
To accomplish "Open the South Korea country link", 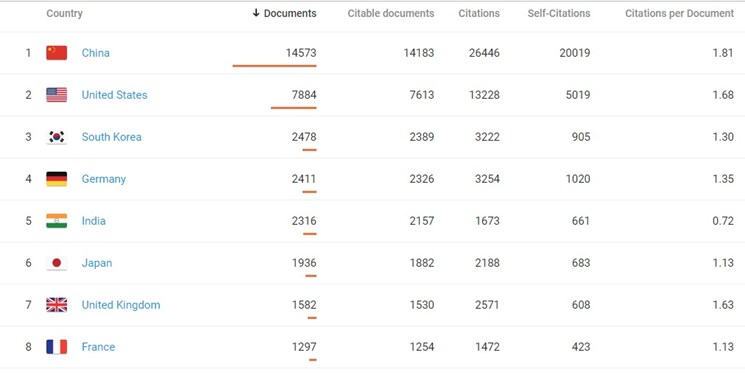I will (112, 137).
